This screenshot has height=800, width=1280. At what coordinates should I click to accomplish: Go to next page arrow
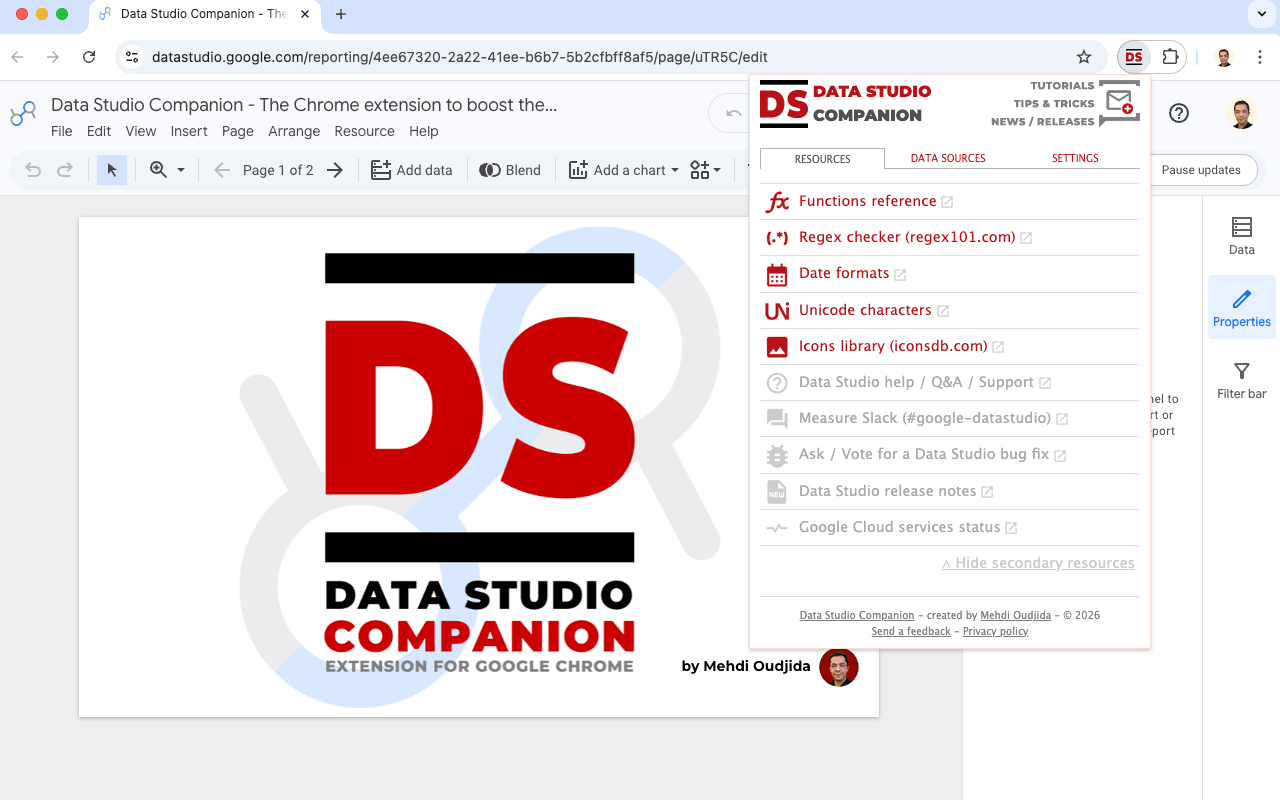(335, 170)
